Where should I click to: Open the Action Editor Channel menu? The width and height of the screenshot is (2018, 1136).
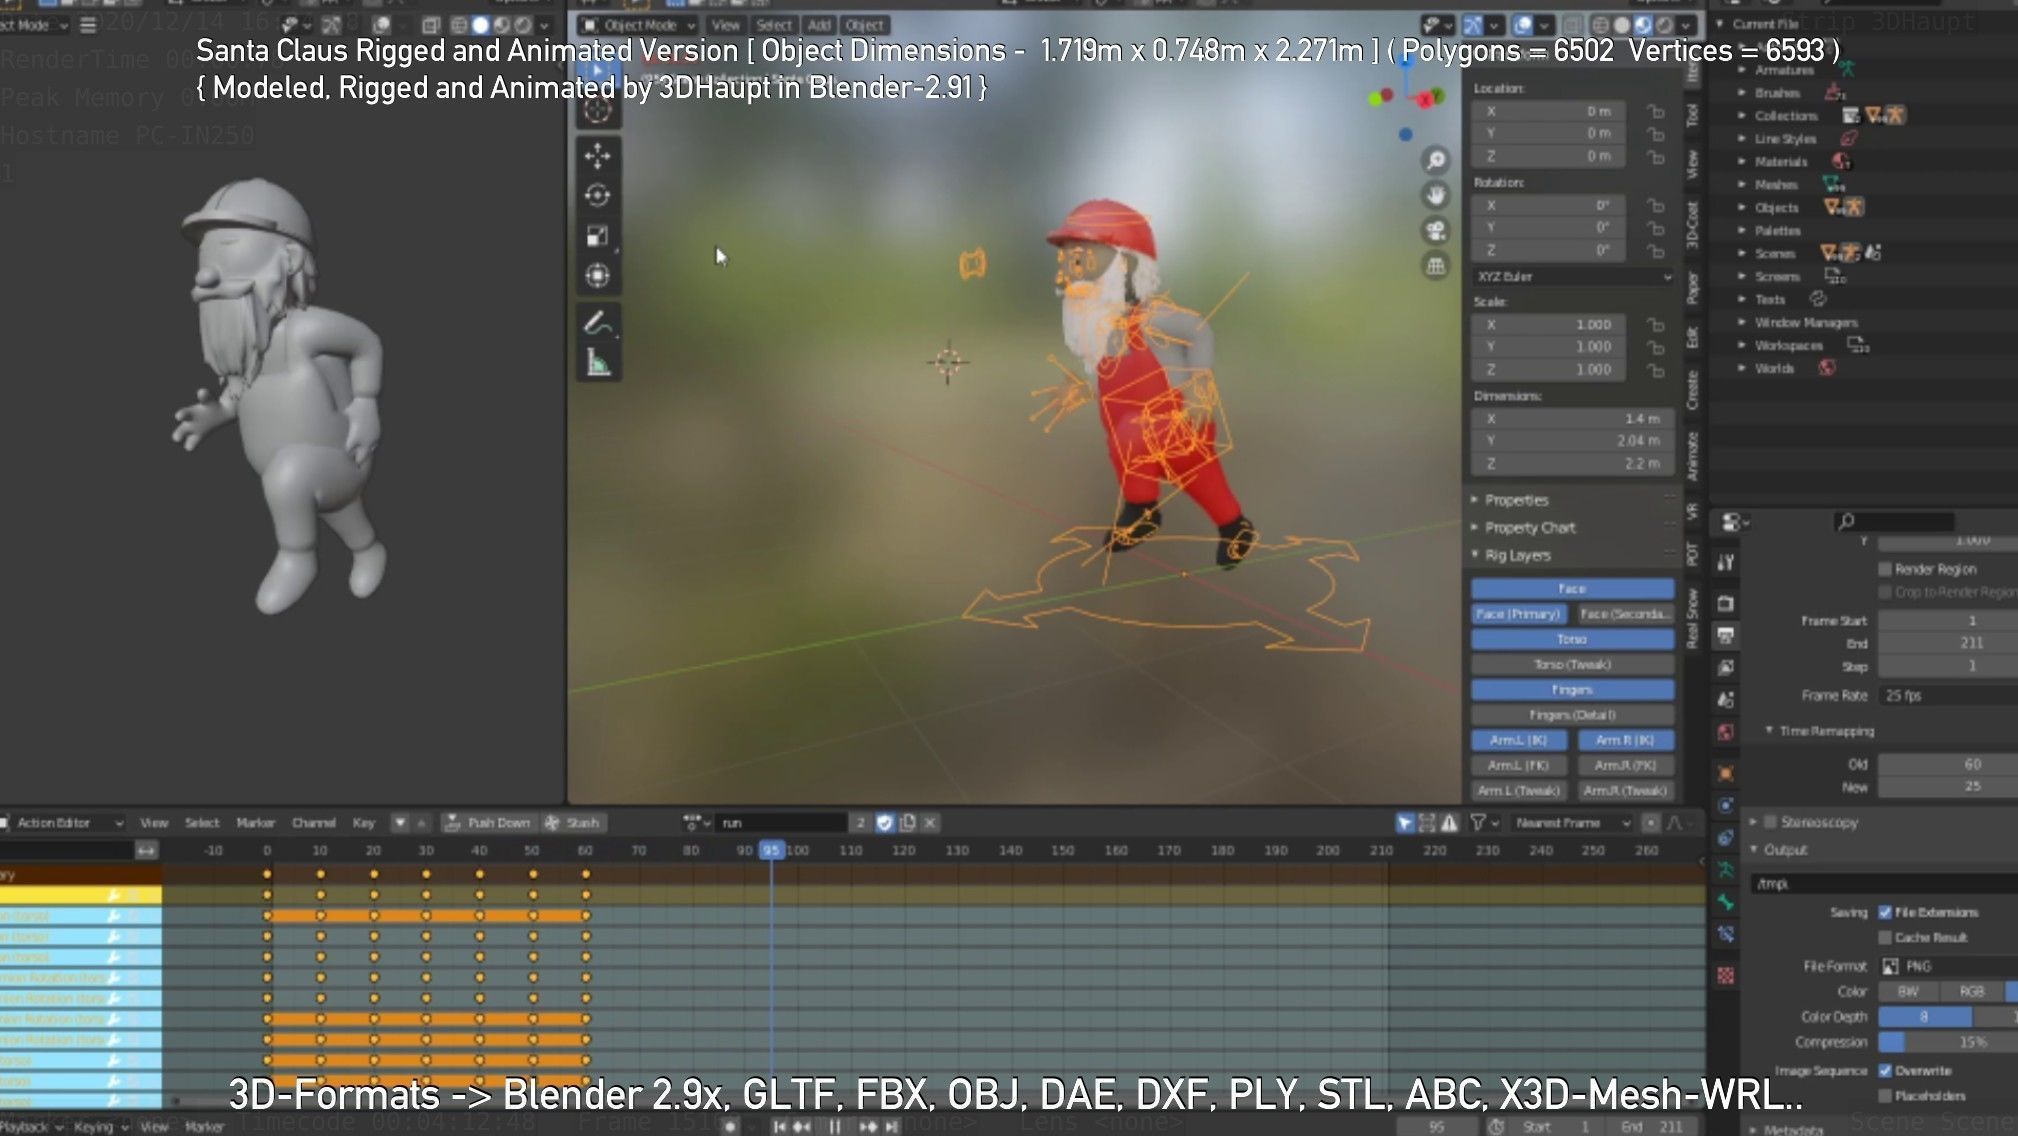pos(314,823)
